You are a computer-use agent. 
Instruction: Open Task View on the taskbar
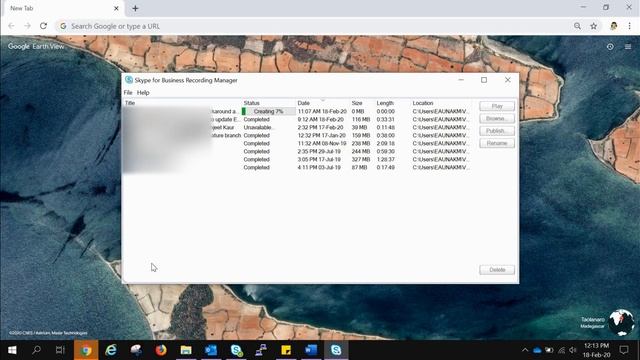coord(60,350)
